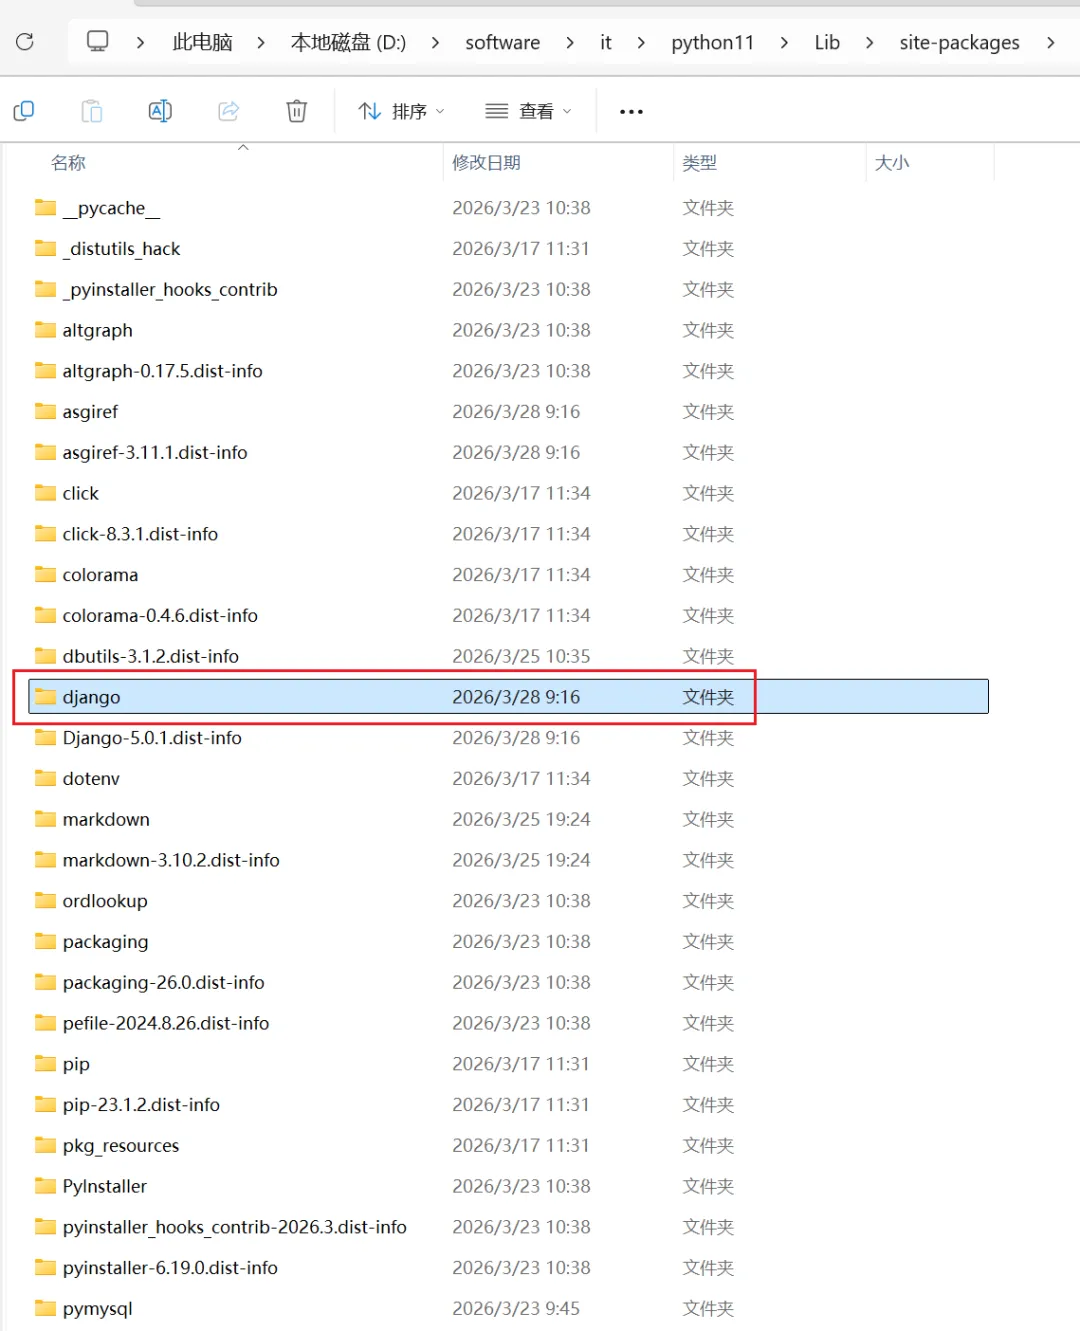Image resolution: width=1080 pixels, height=1331 pixels.
Task: Expand chevron after Lib breadcrumb
Action: [869, 42]
